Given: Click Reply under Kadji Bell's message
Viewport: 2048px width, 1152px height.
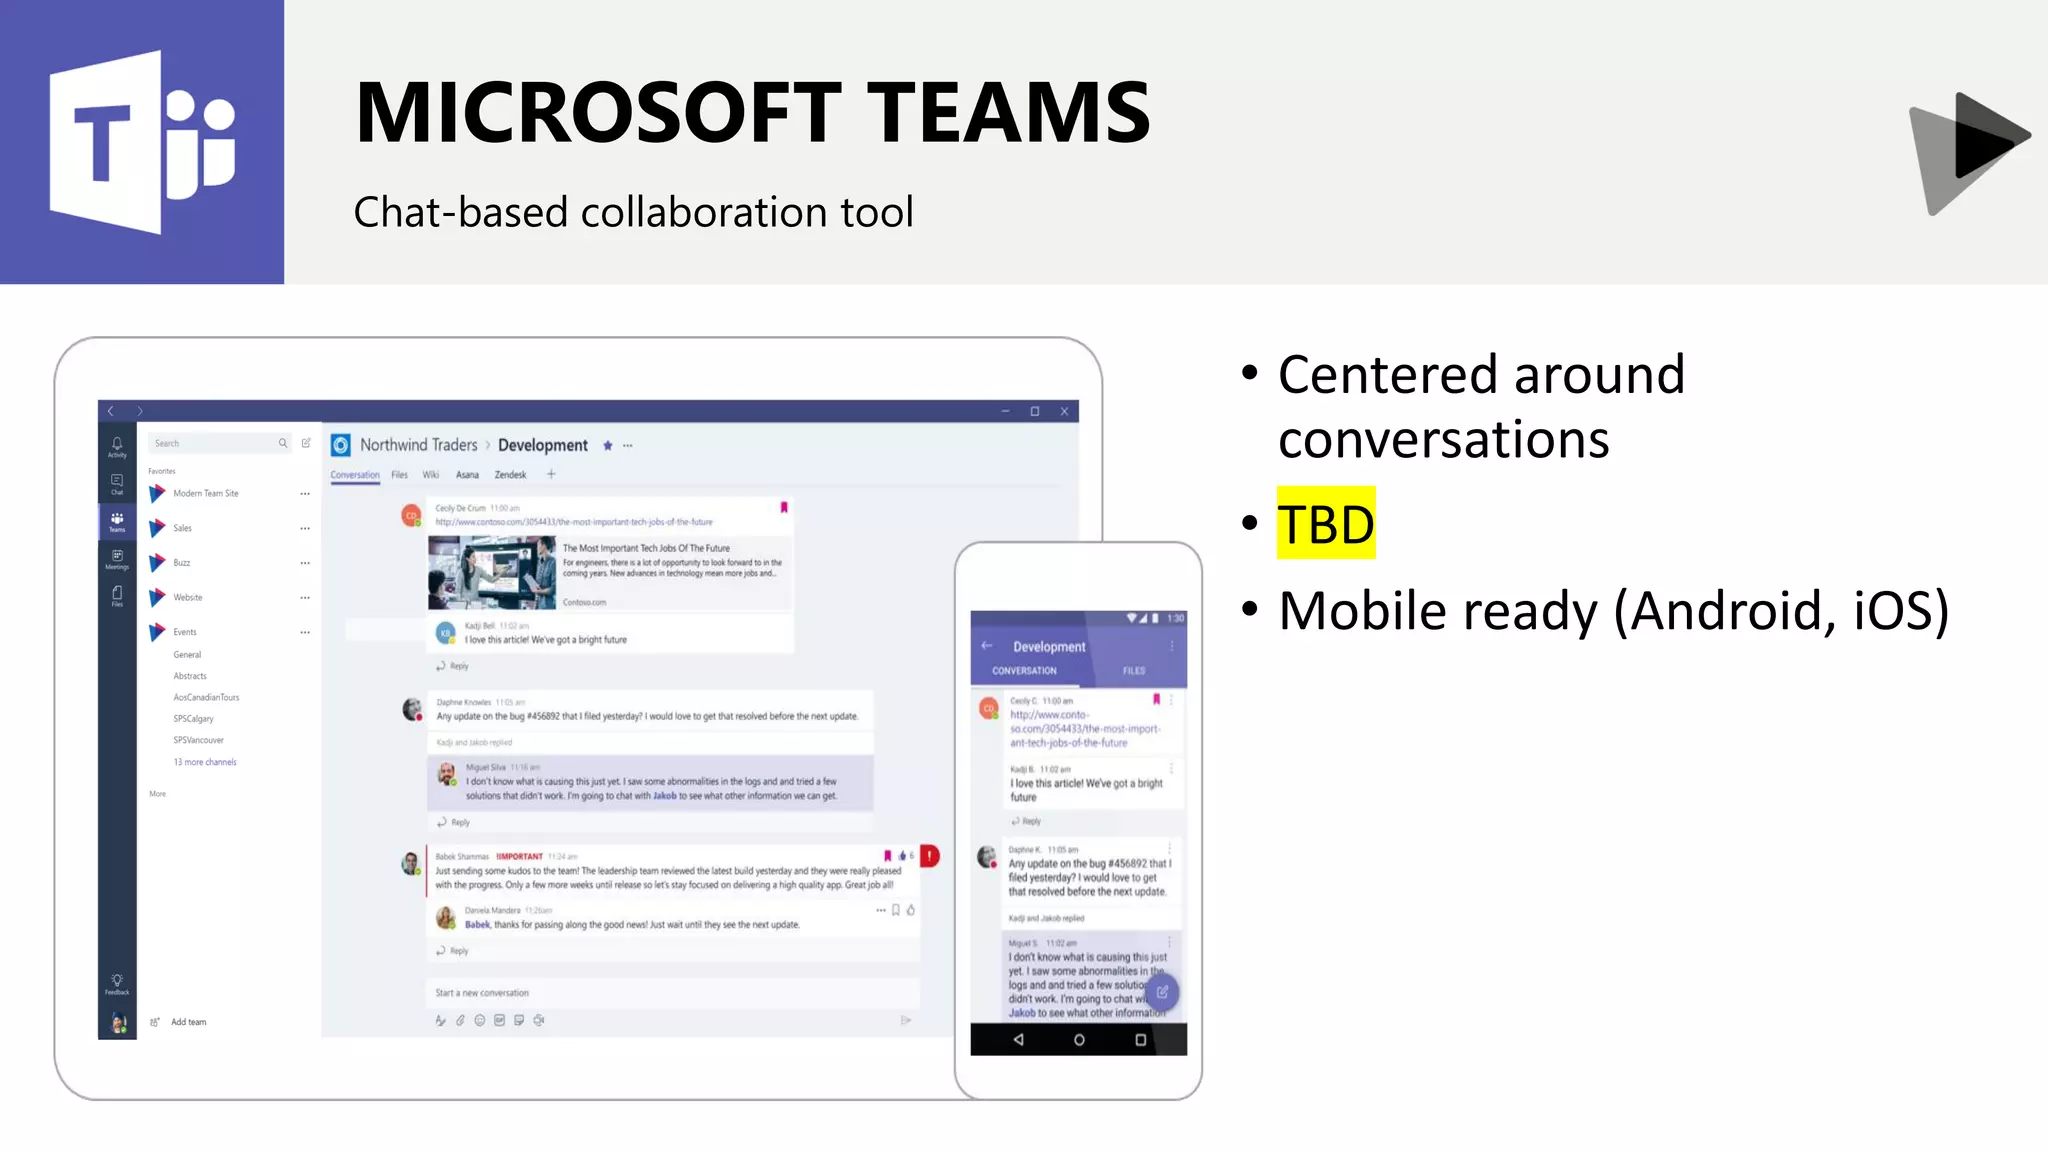Looking at the screenshot, I should [x=453, y=666].
